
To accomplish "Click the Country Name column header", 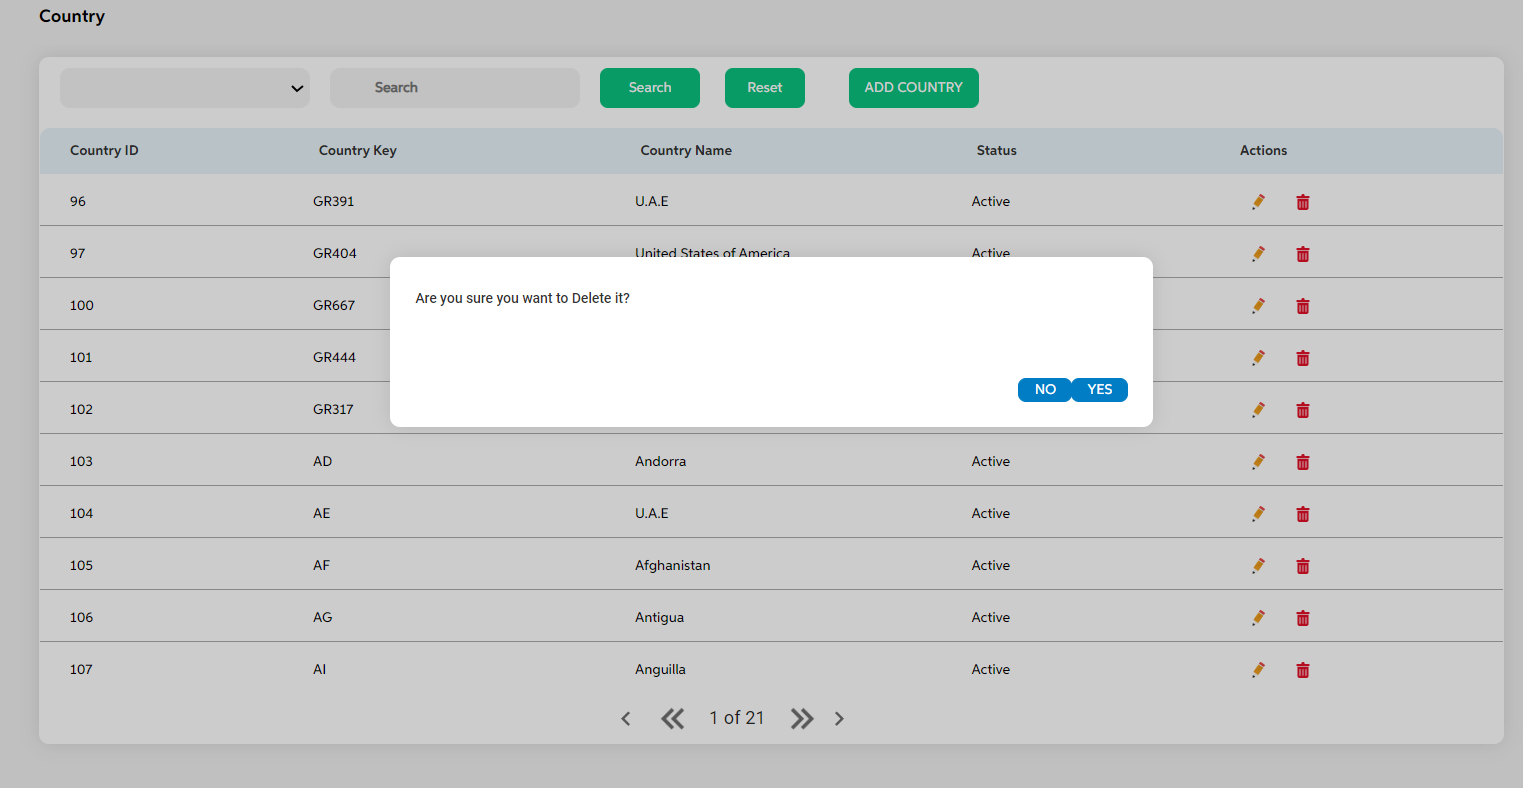I will 686,150.
